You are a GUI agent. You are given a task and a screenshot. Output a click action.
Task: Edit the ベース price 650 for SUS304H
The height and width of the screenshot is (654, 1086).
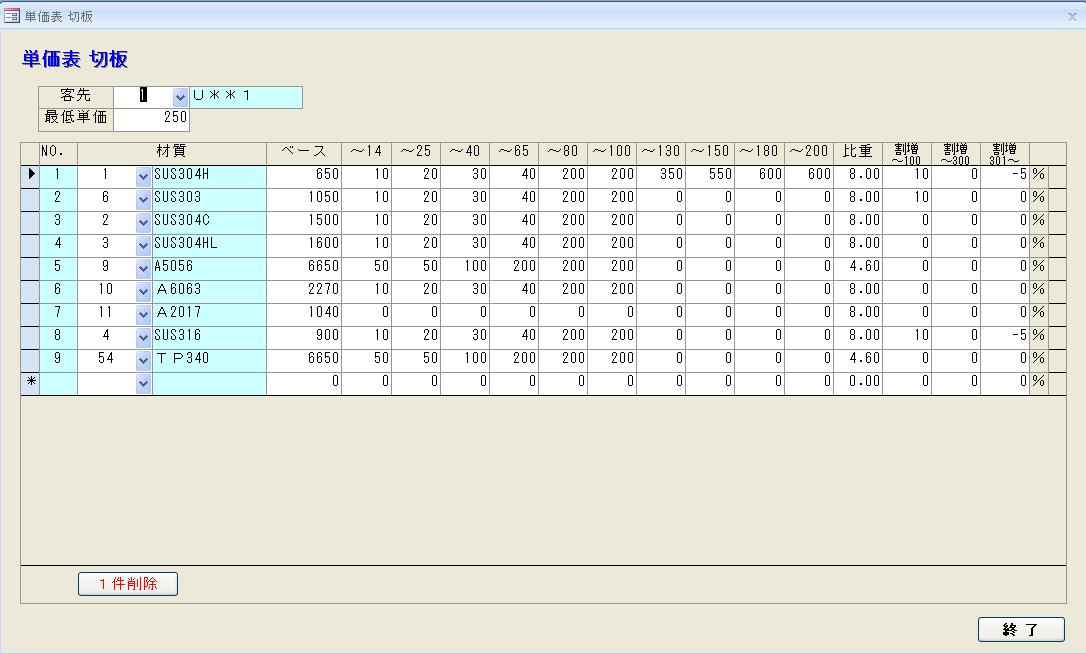pyautogui.click(x=304, y=174)
